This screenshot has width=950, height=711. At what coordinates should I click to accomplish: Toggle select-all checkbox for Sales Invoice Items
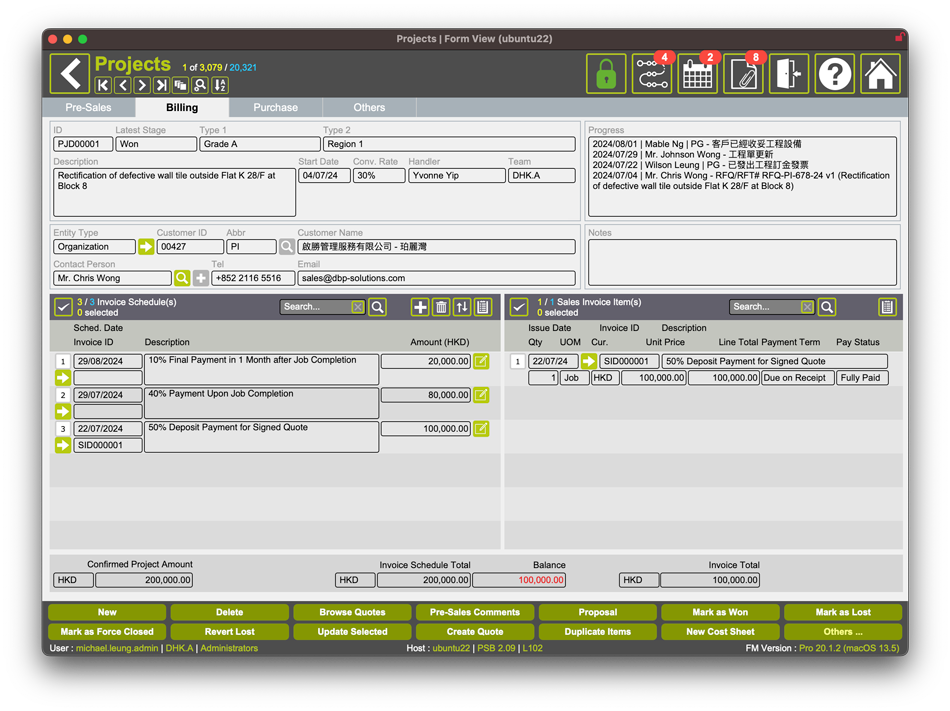(518, 307)
